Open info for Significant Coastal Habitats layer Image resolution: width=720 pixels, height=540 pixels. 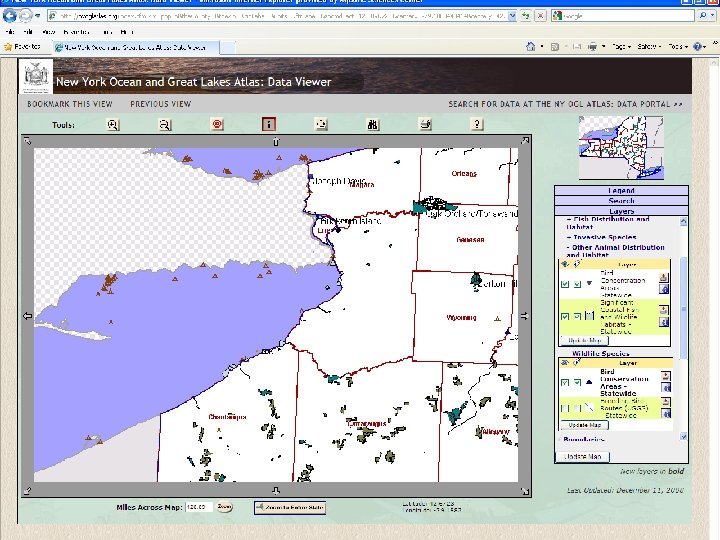pos(664,322)
